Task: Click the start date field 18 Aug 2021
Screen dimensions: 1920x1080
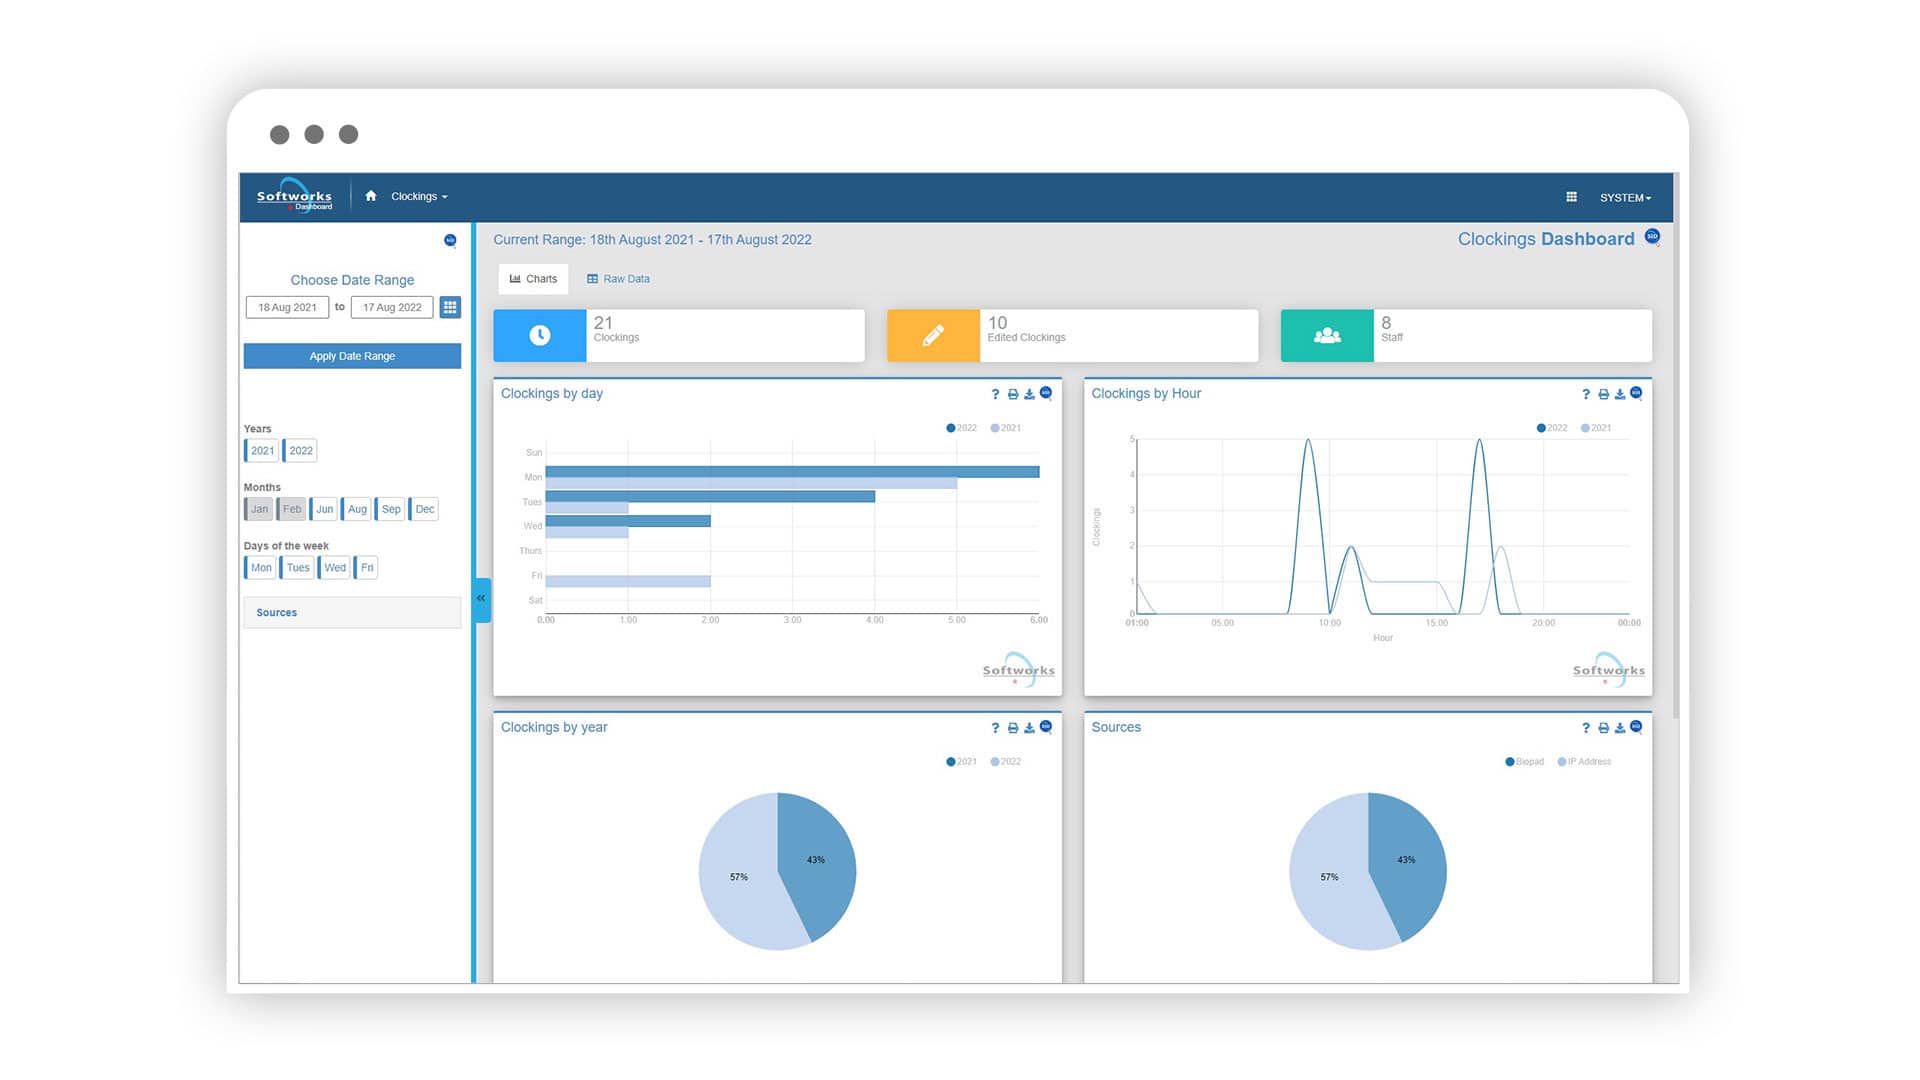Action: [287, 307]
